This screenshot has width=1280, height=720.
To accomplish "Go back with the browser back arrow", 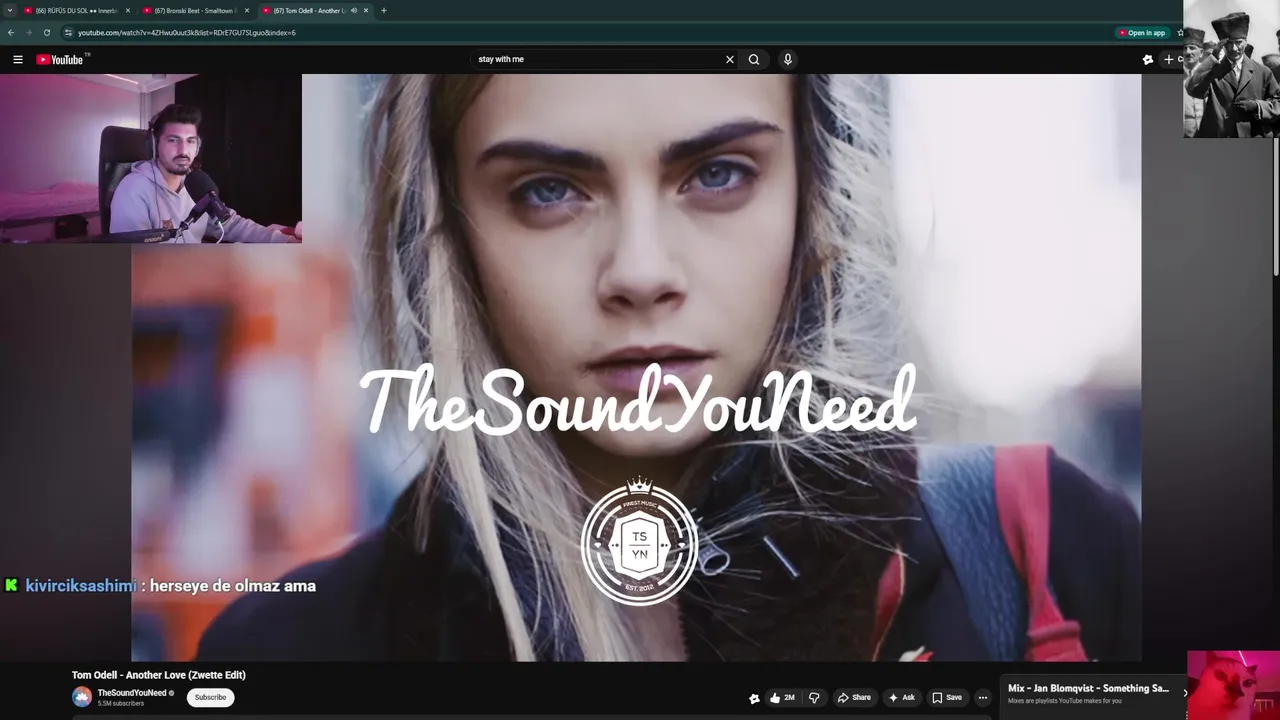I will pyautogui.click(x=11, y=32).
